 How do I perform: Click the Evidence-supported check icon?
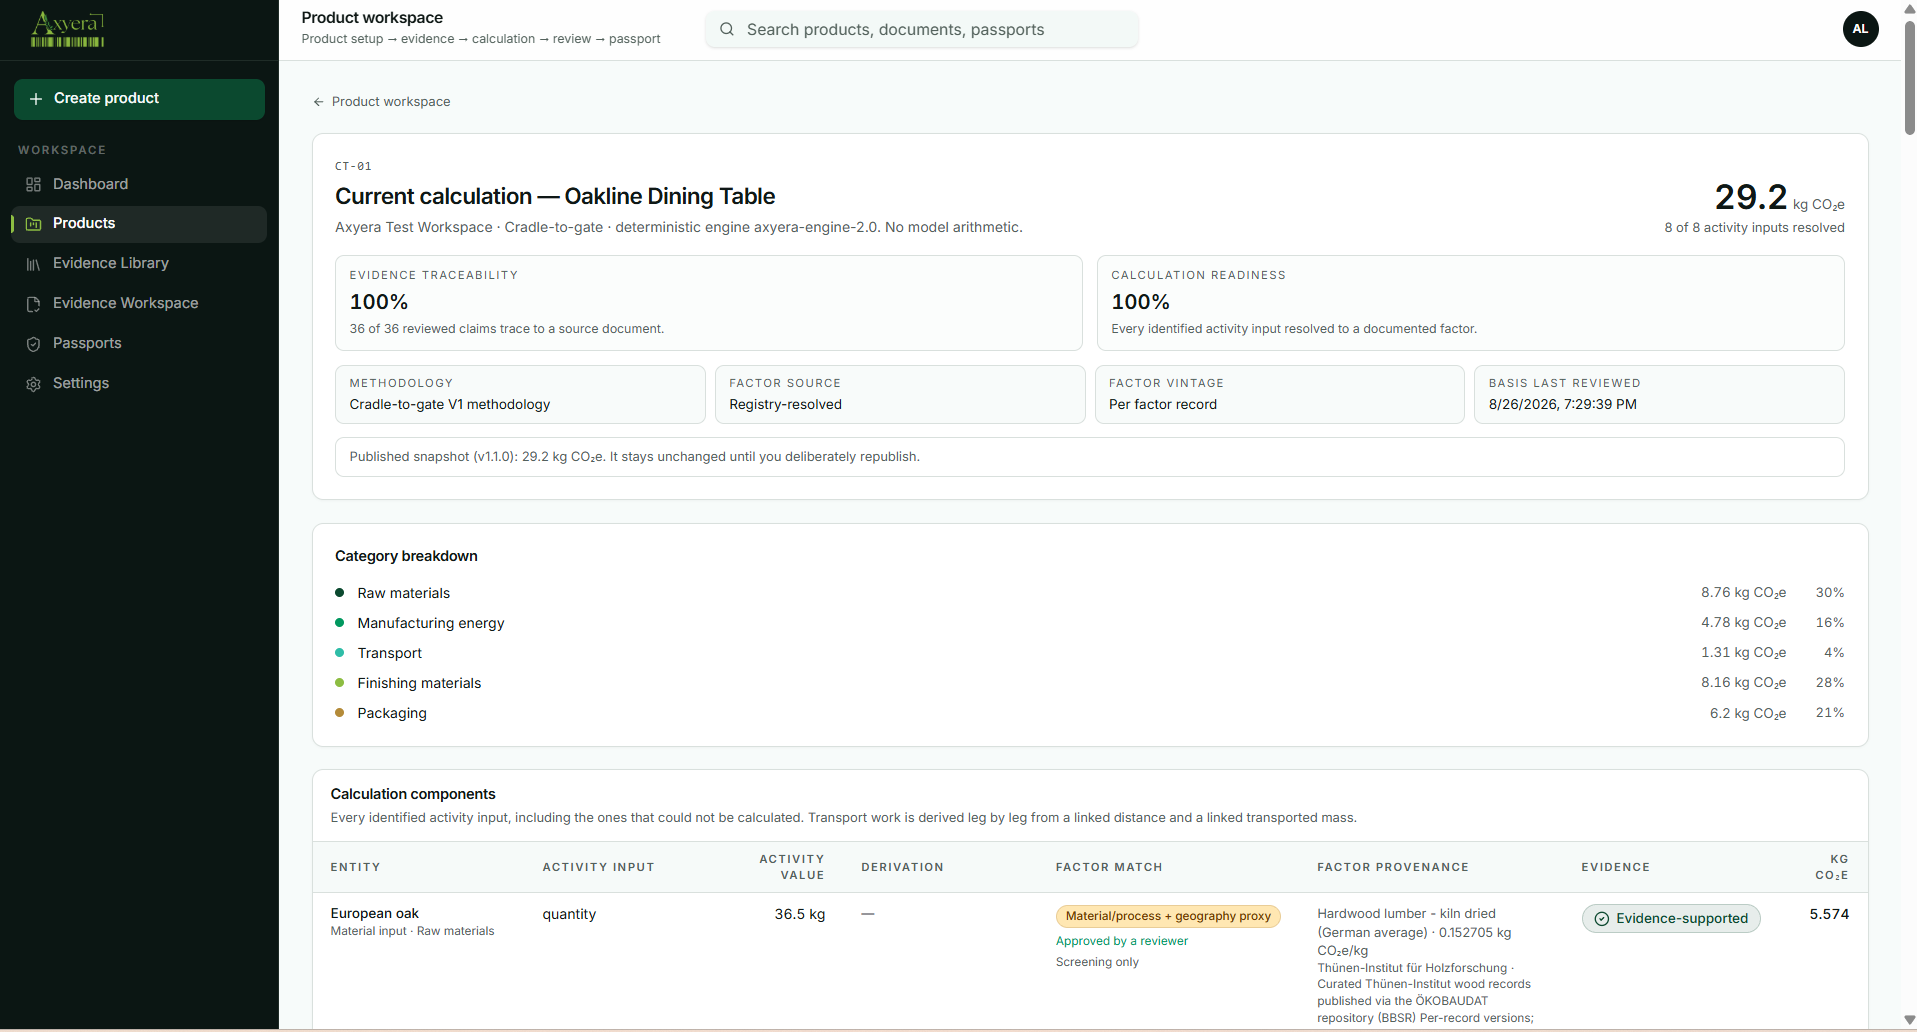click(x=1601, y=919)
